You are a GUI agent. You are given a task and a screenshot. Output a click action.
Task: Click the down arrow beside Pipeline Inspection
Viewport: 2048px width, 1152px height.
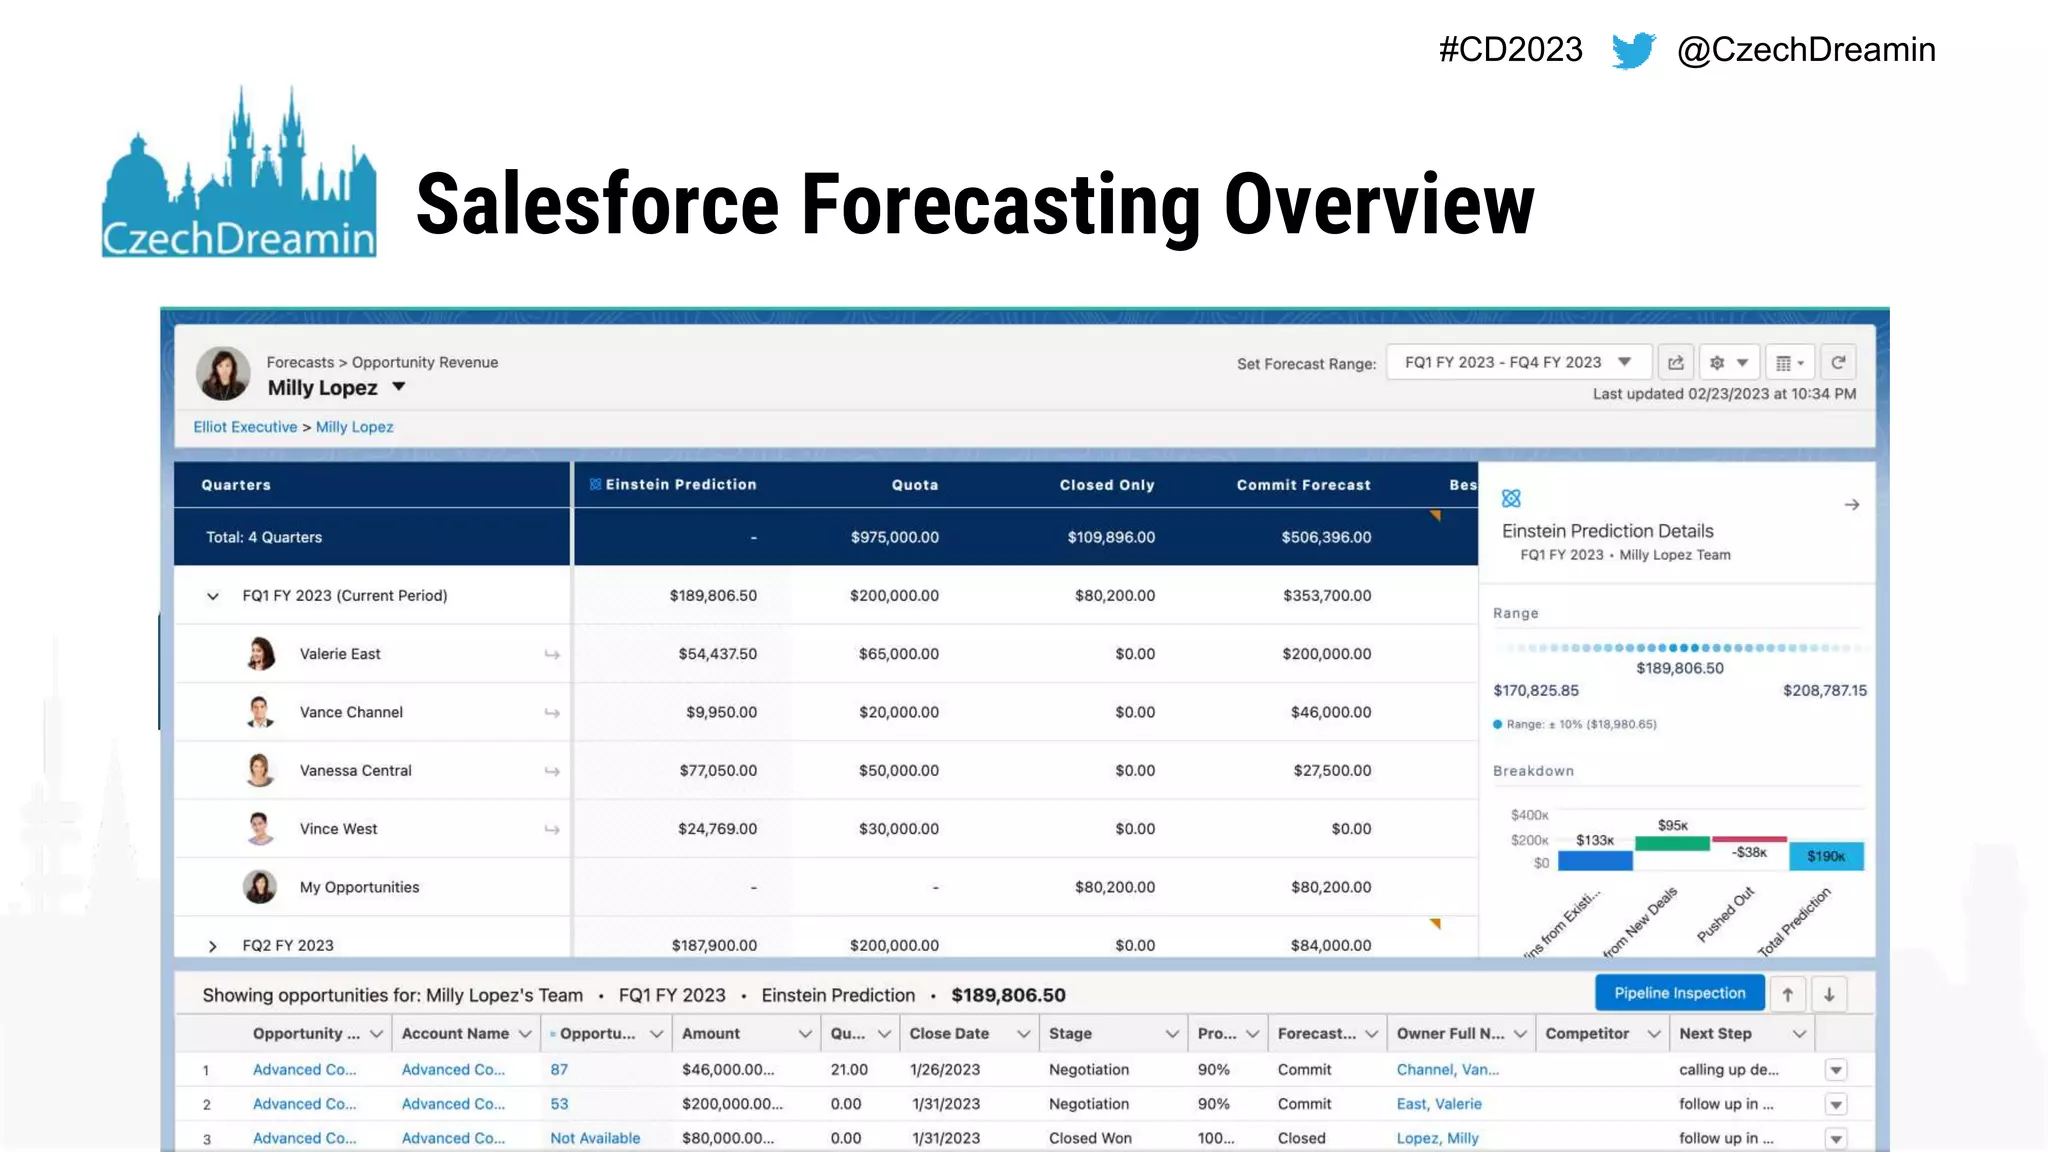(1829, 994)
